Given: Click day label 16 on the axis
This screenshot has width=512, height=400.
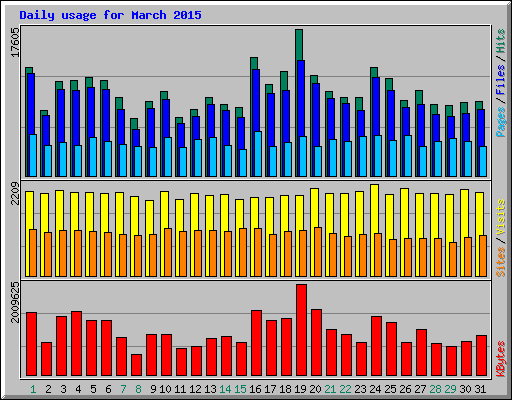Looking at the screenshot, I should pyautogui.click(x=255, y=389).
